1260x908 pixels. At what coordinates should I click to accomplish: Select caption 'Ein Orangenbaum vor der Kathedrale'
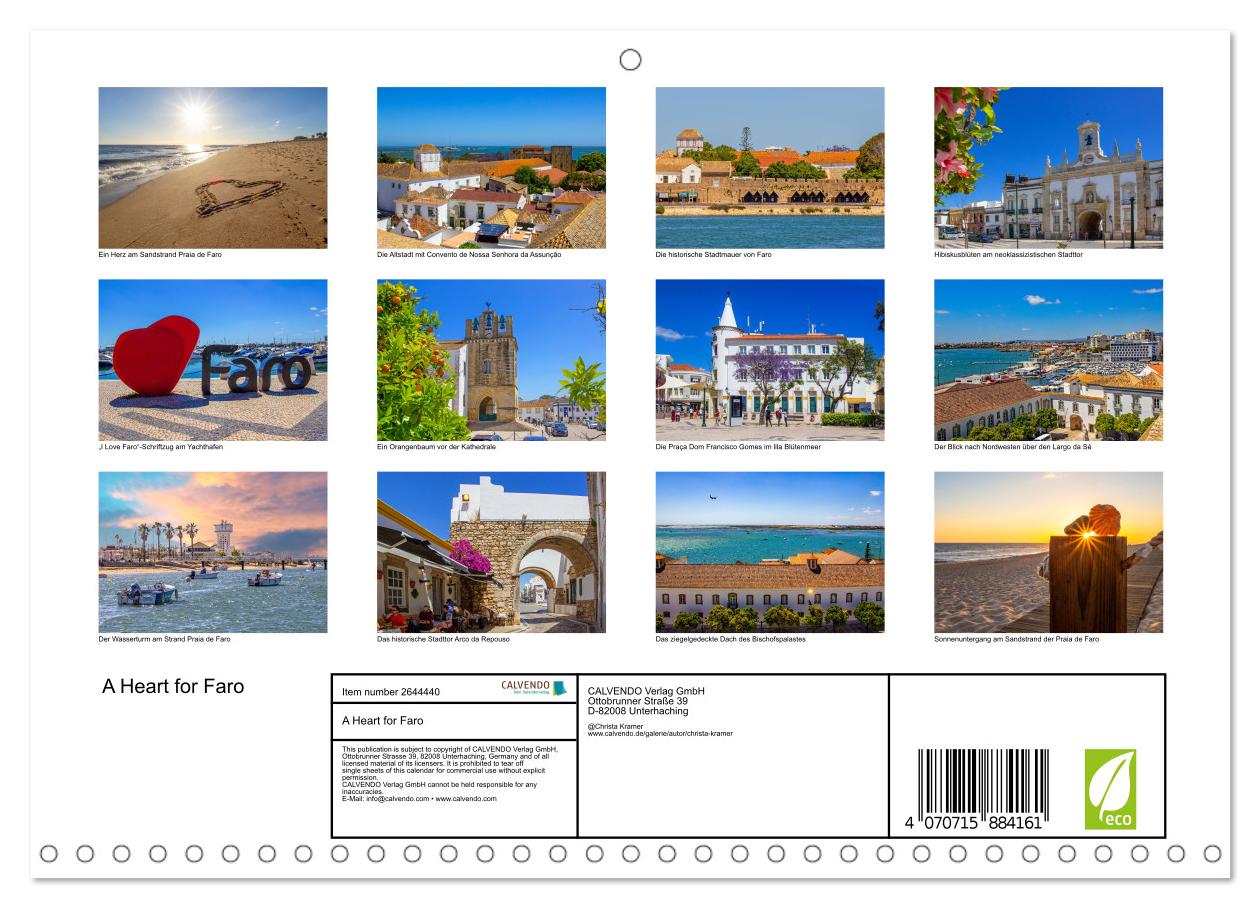point(437,447)
